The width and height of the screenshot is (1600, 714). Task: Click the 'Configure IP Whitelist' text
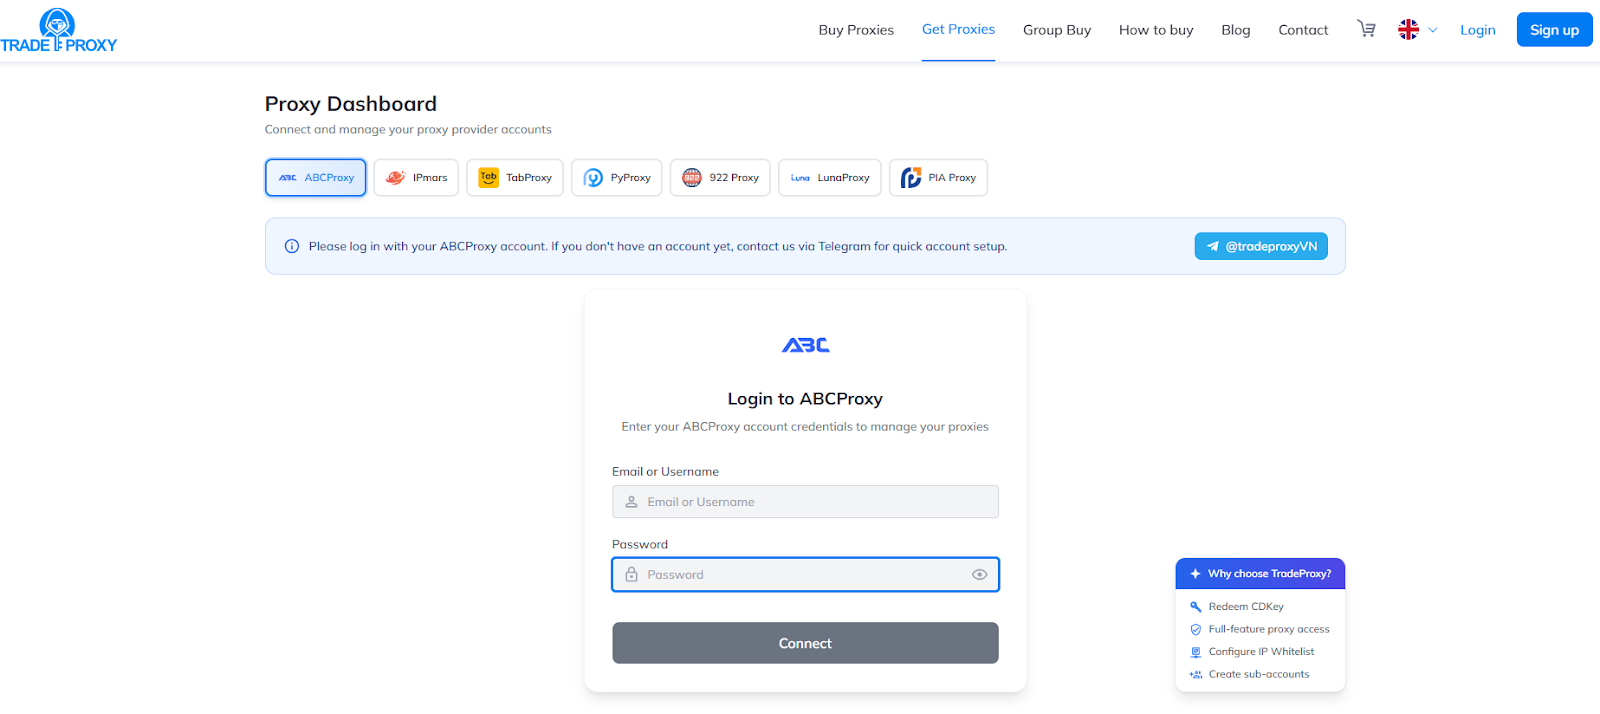(x=1261, y=652)
